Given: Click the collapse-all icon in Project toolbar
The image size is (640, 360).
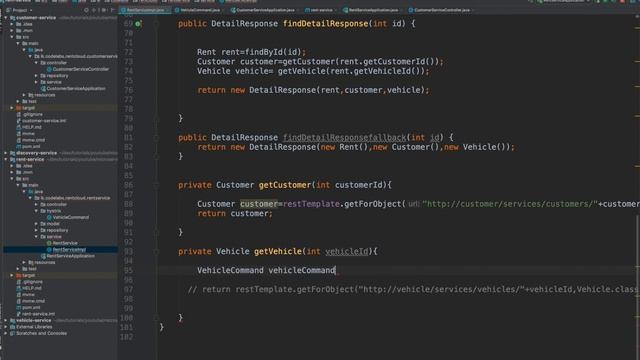Looking at the screenshot, I should tap(95, 10).
